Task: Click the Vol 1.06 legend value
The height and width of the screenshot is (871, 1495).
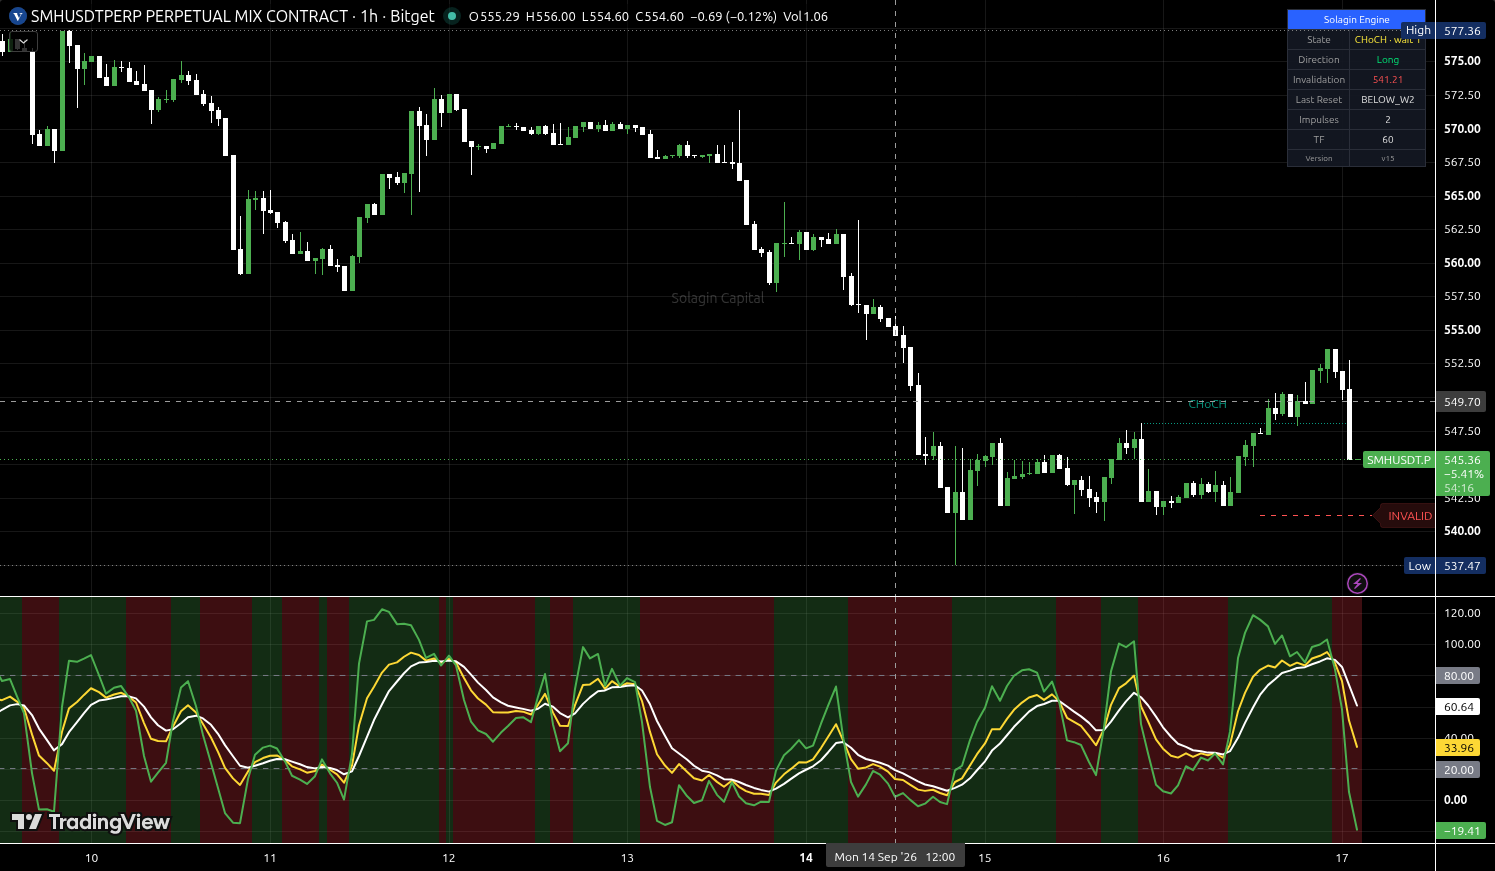Action: coord(805,16)
